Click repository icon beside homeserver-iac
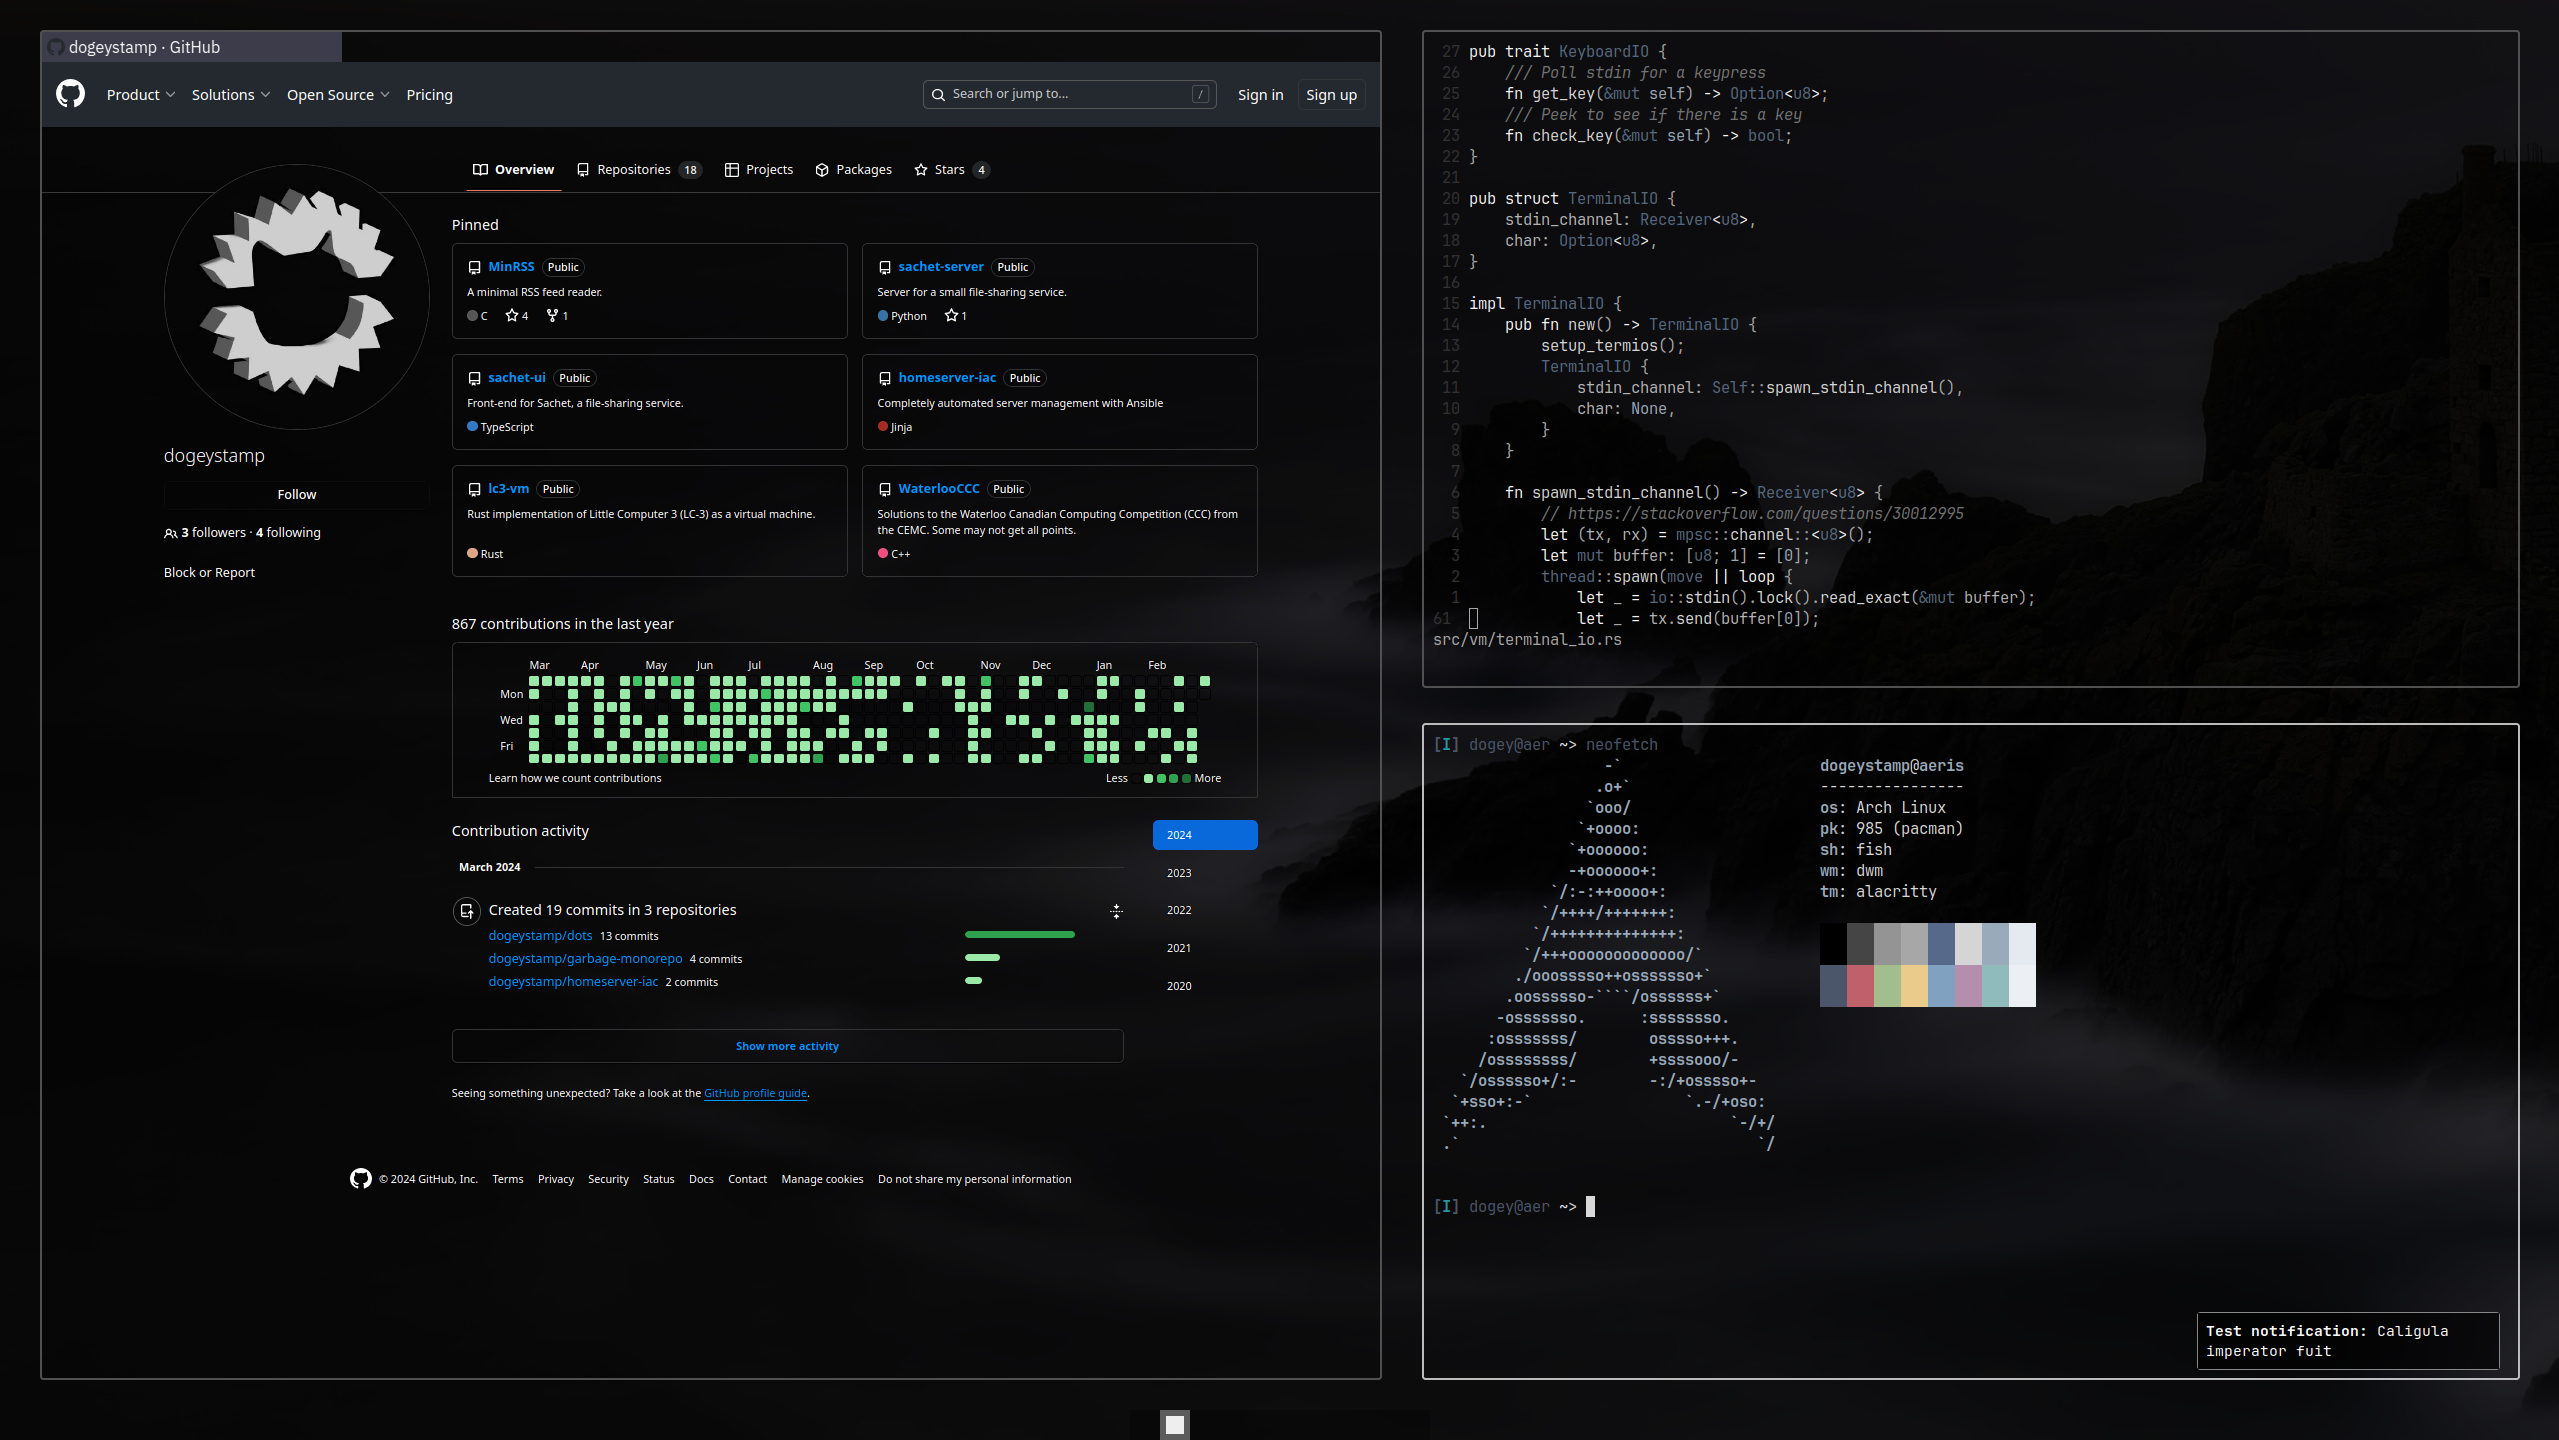 (x=885, y=379)
